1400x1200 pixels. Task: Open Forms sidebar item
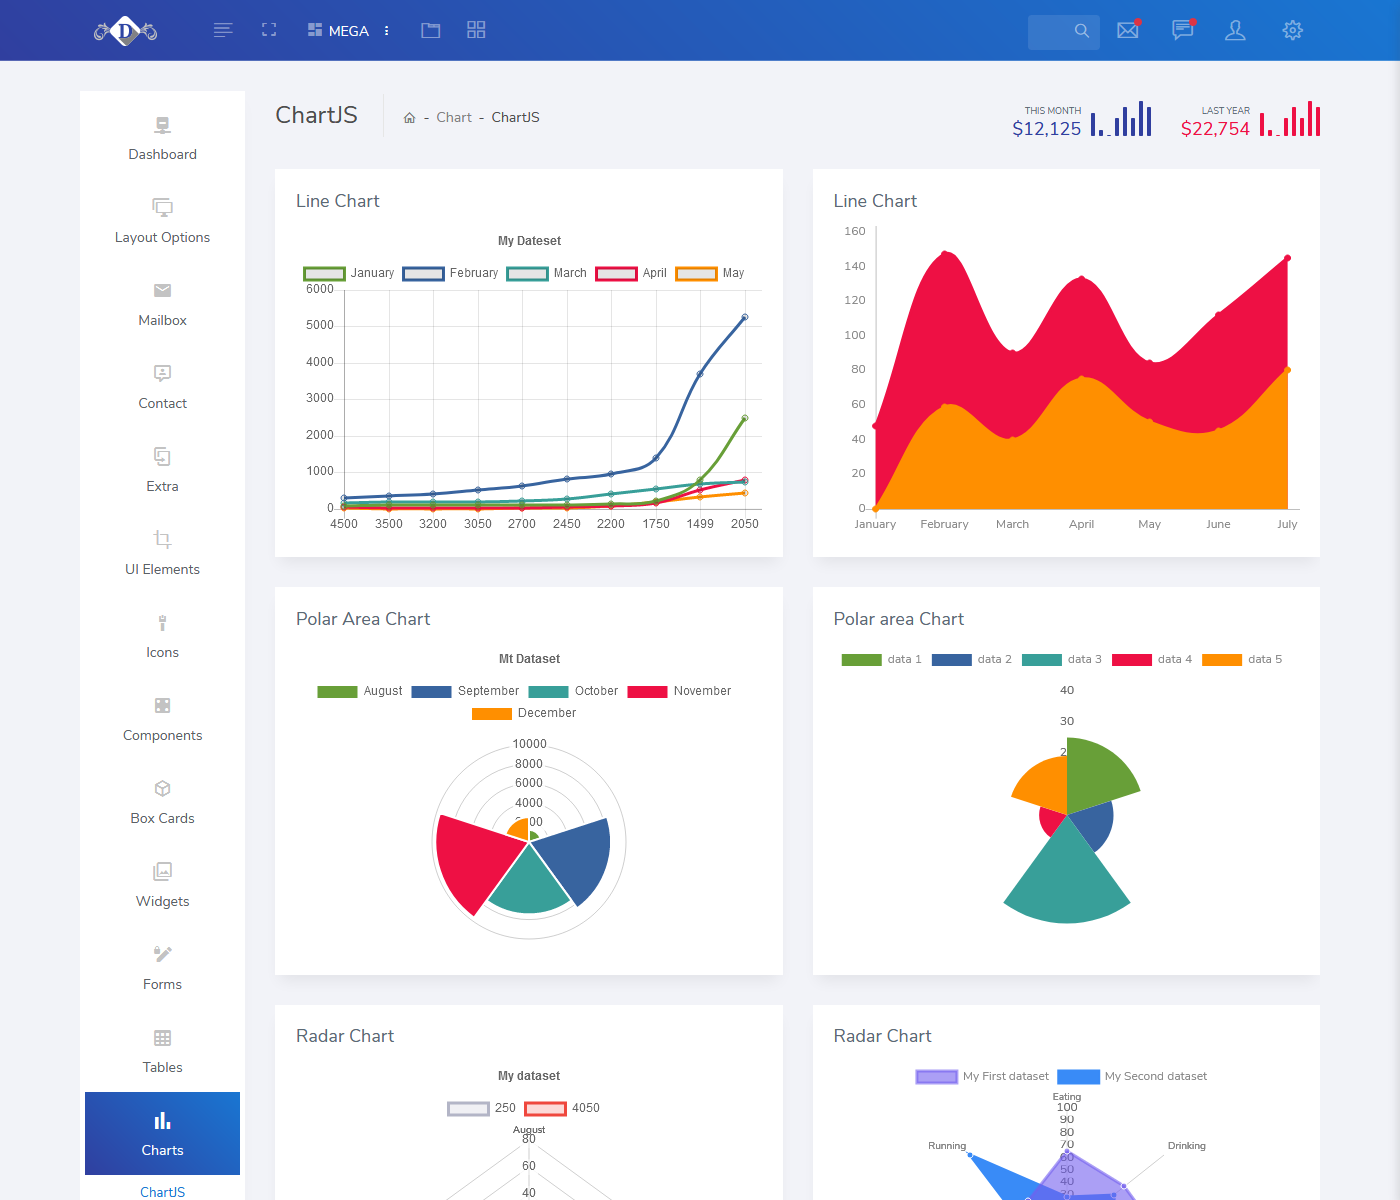[162, 968]
